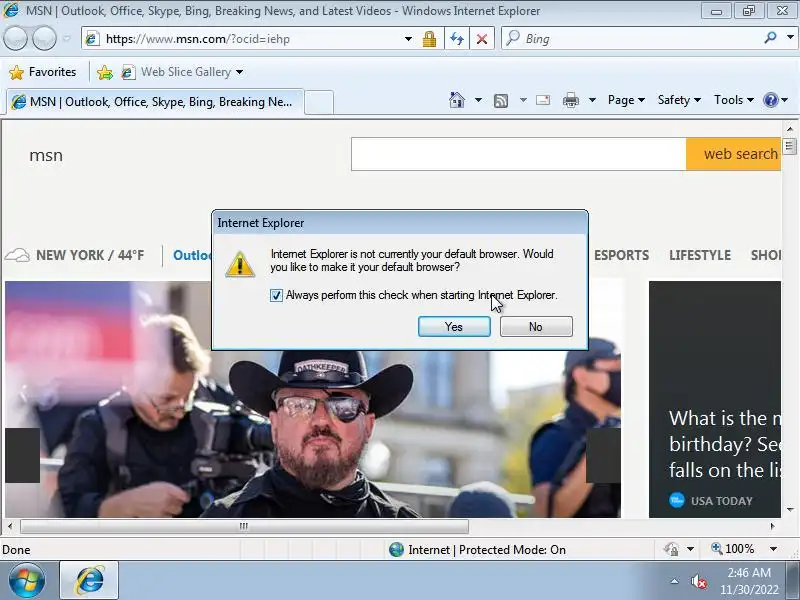Click the Internet Explorer taskbar icon

click(90, 581)
